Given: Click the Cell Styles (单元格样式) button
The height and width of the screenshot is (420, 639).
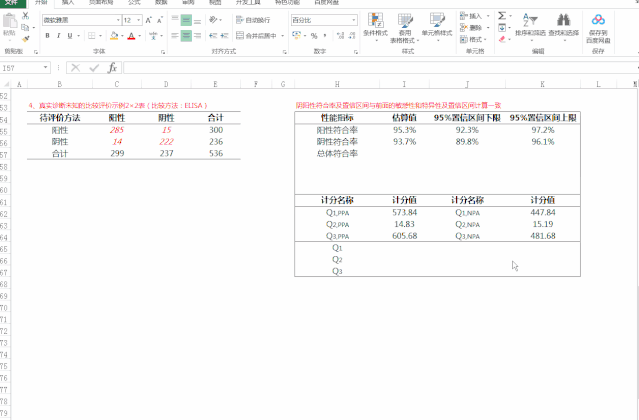Looking at the screenshot, I should [437, 25].
